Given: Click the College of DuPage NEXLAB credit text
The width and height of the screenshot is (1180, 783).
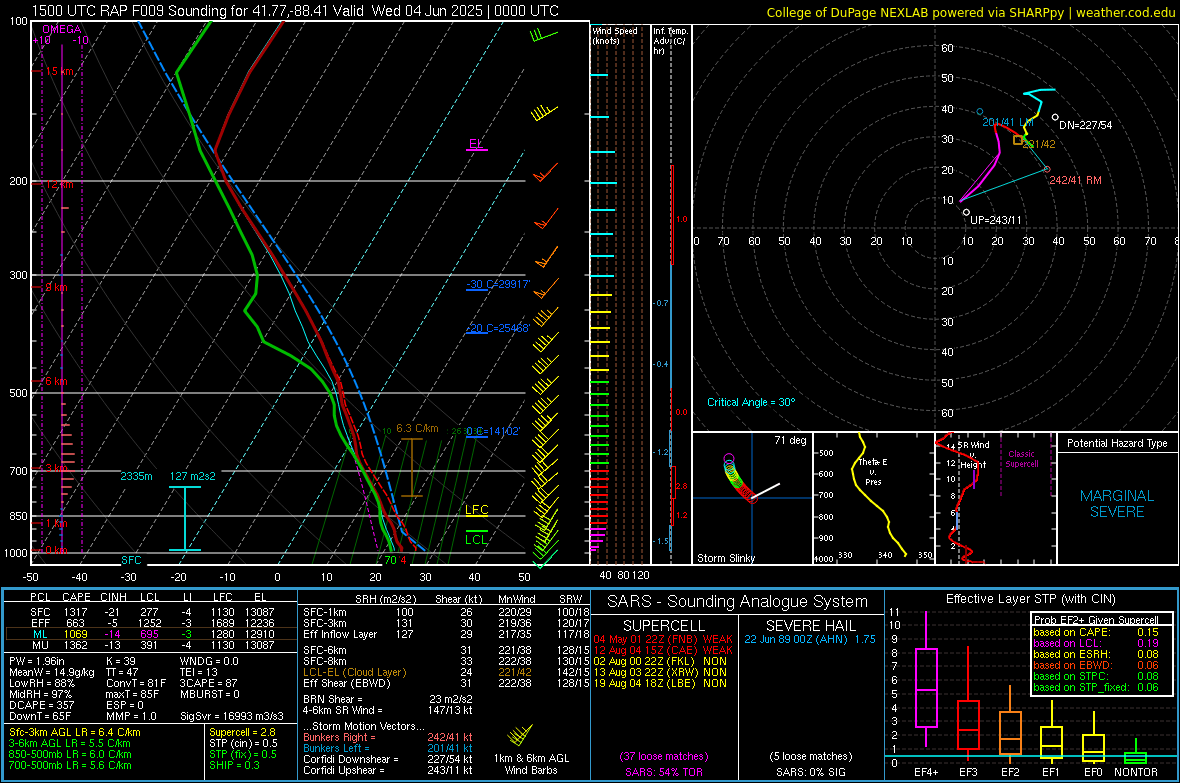Looking at the screenshot, I should [x=970, y=12].
